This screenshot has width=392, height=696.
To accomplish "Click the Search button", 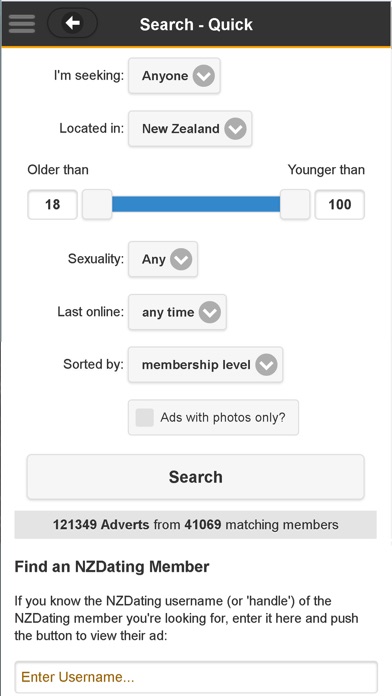I will [195, 477].
